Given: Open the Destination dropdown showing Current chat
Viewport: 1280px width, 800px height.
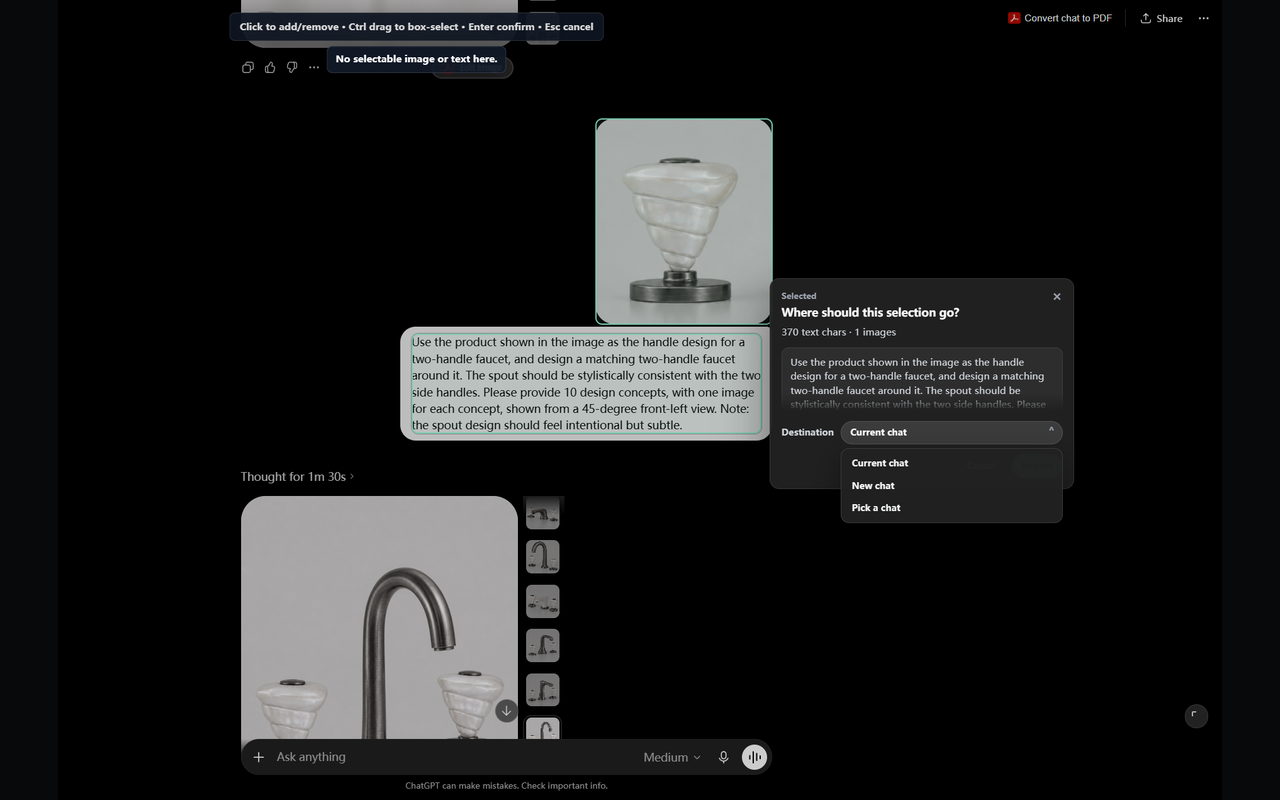Looking at the screenshot, I should tap(951, 432).
